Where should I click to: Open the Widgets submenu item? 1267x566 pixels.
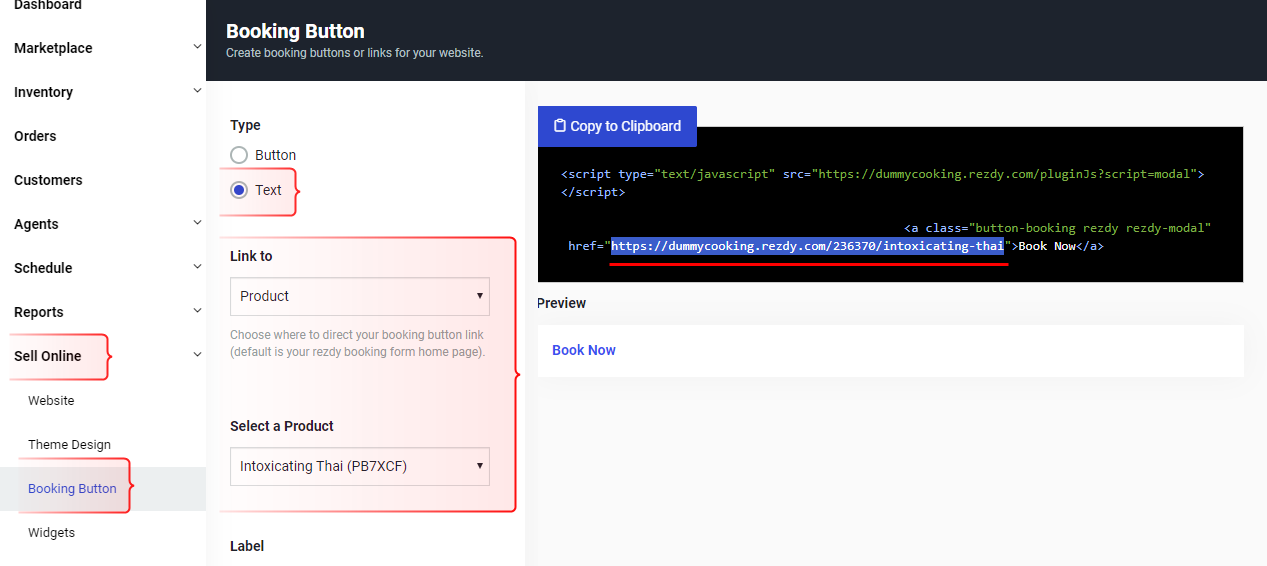51,532
